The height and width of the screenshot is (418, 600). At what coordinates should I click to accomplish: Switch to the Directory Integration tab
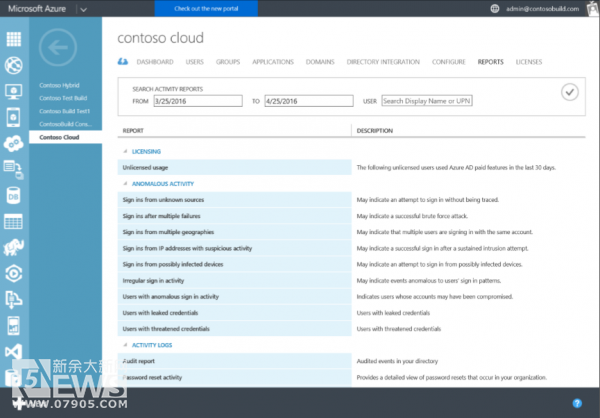[x=383, y=62]
